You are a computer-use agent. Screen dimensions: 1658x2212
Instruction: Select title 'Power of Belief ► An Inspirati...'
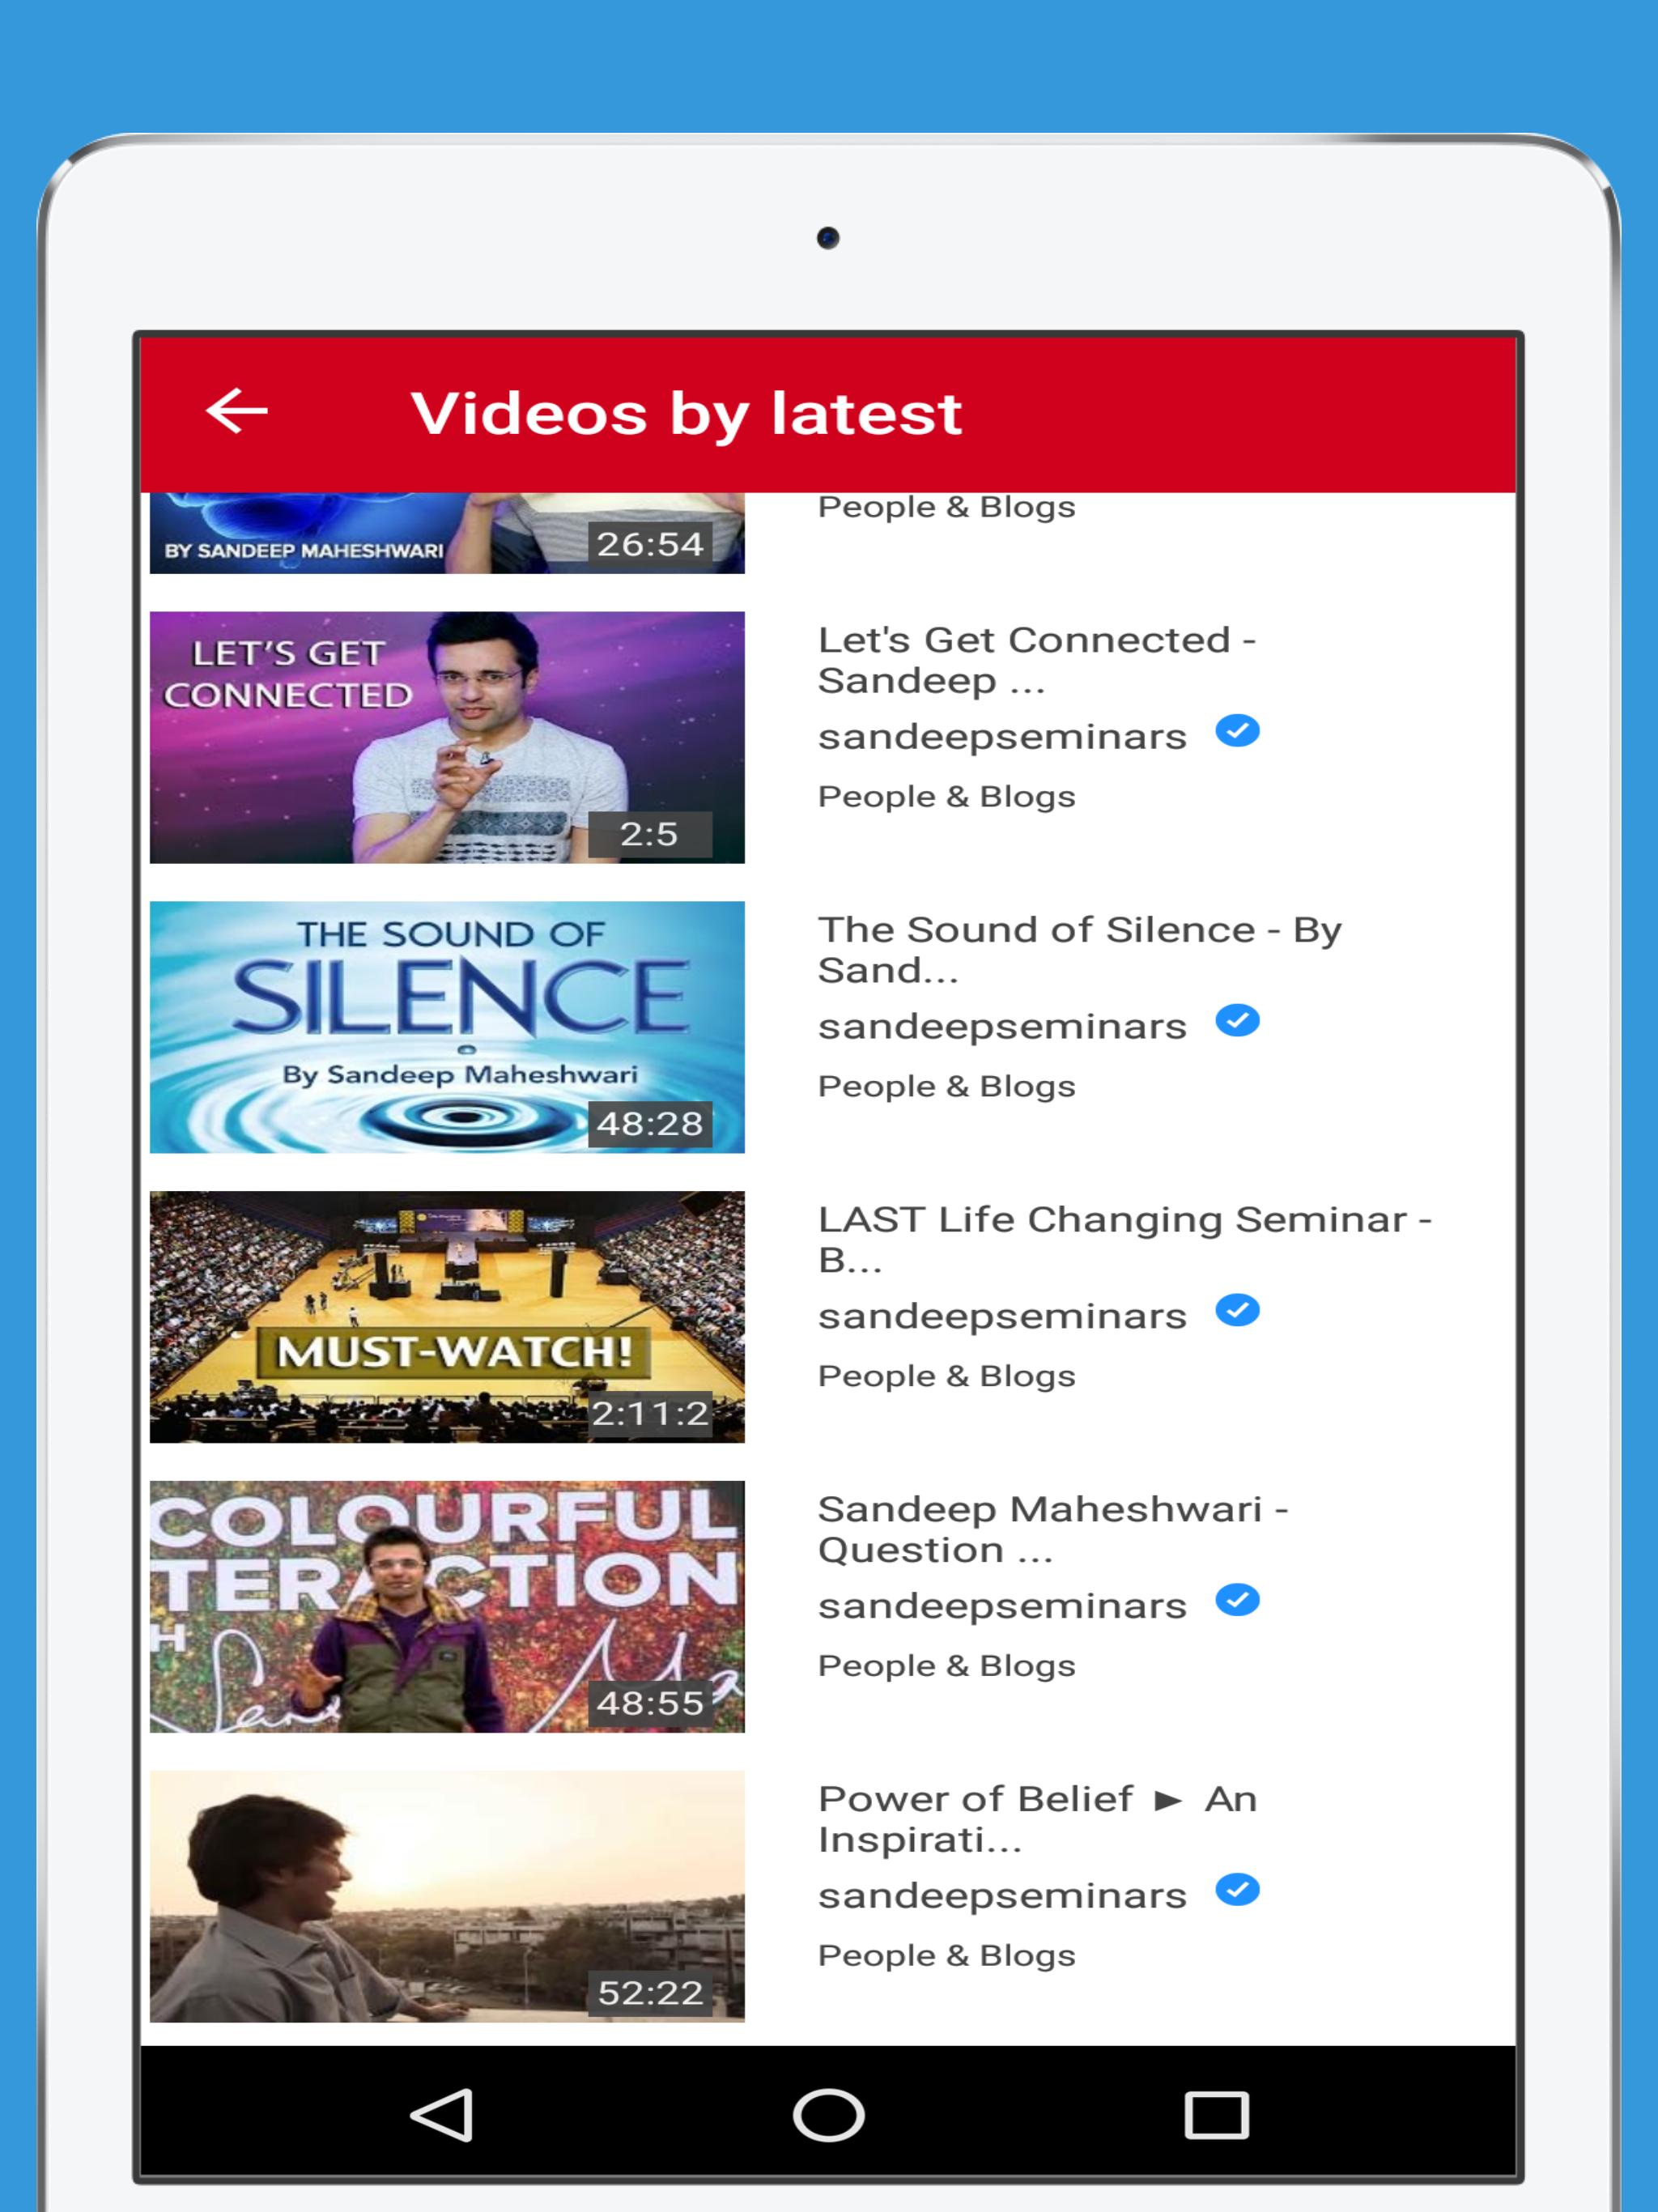(1037, 1819)
